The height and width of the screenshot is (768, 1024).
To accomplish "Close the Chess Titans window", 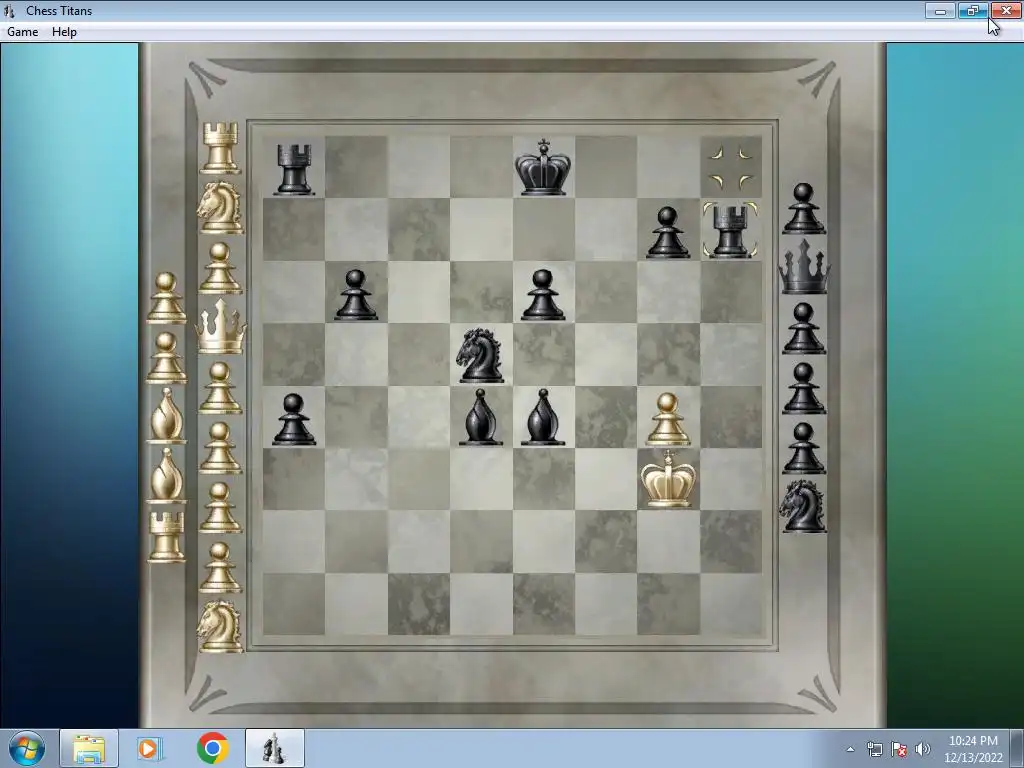I will (x=1006, y=10).
